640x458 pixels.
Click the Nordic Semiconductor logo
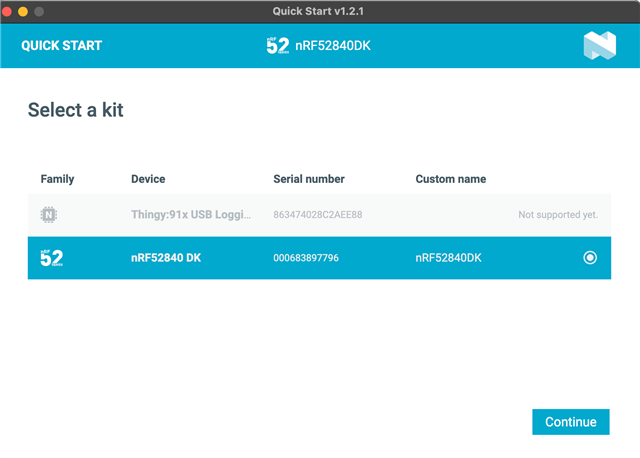point(600,45)
